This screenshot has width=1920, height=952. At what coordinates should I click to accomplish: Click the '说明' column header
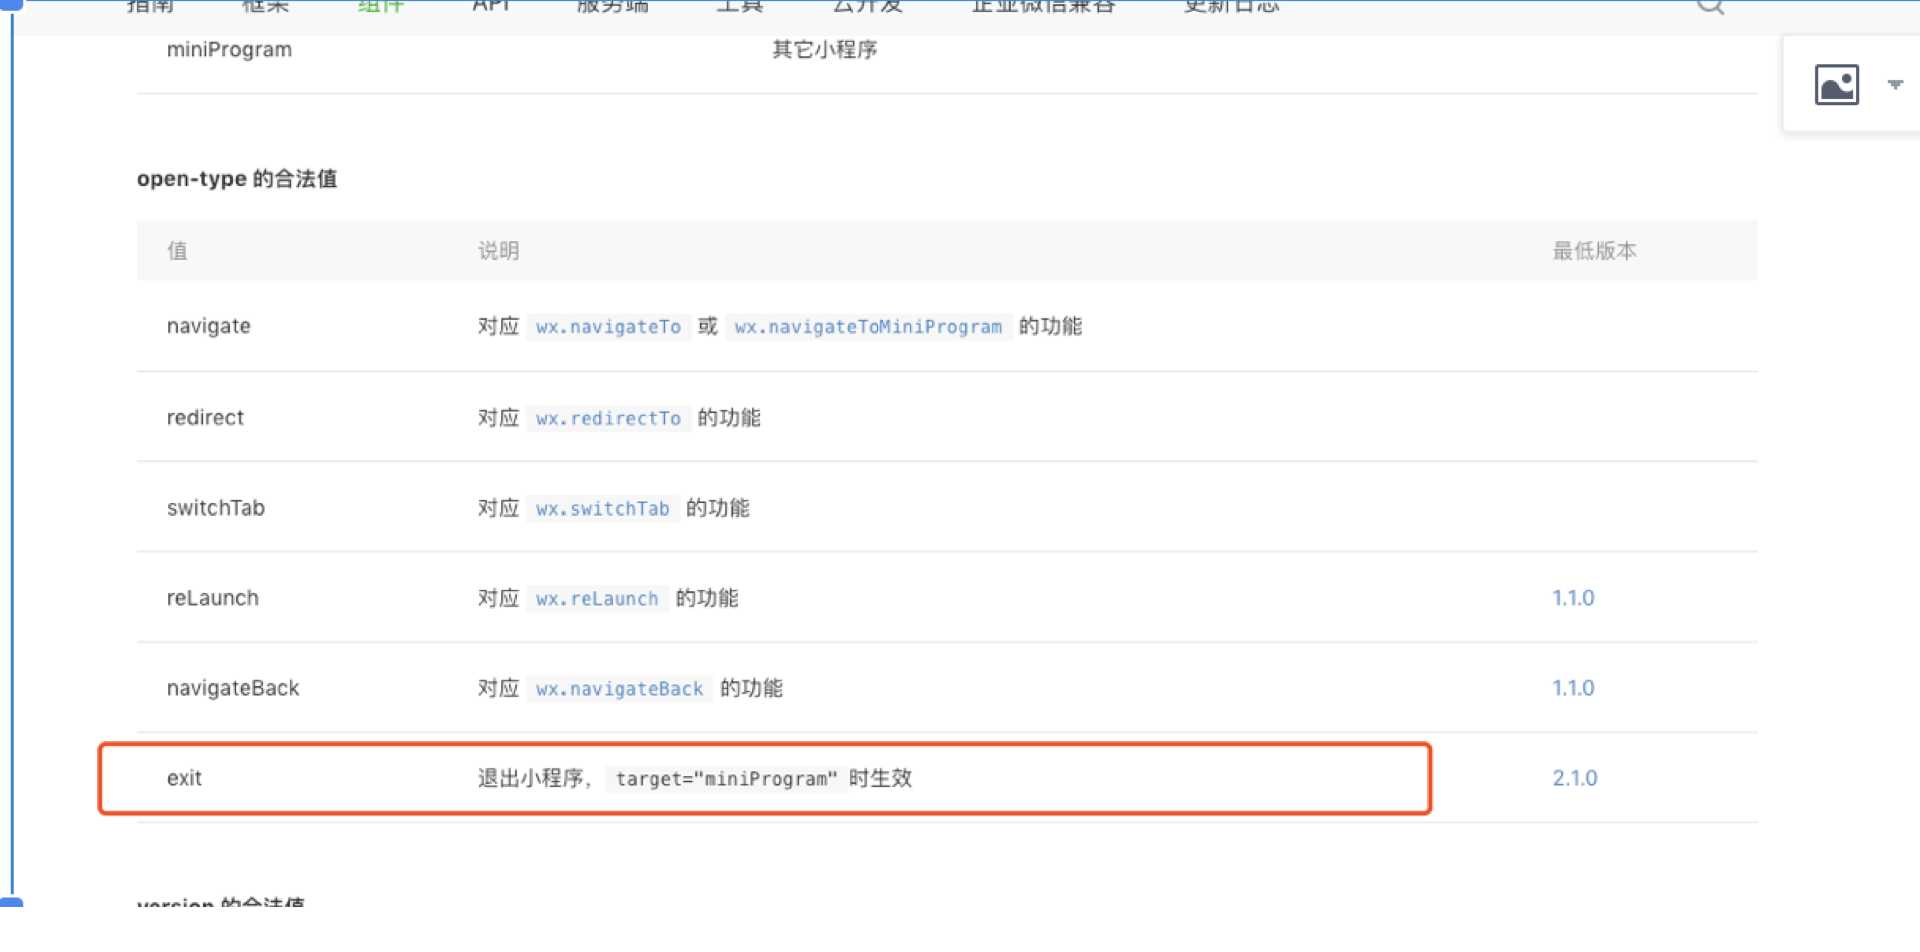[x=498, y=251]
